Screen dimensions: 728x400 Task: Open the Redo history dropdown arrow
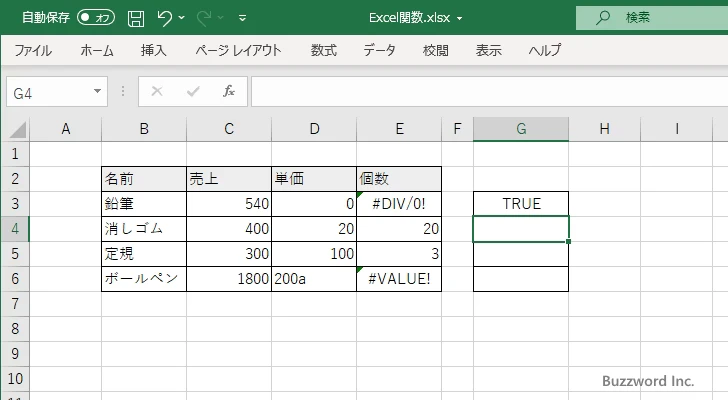[x=221, y=18]
